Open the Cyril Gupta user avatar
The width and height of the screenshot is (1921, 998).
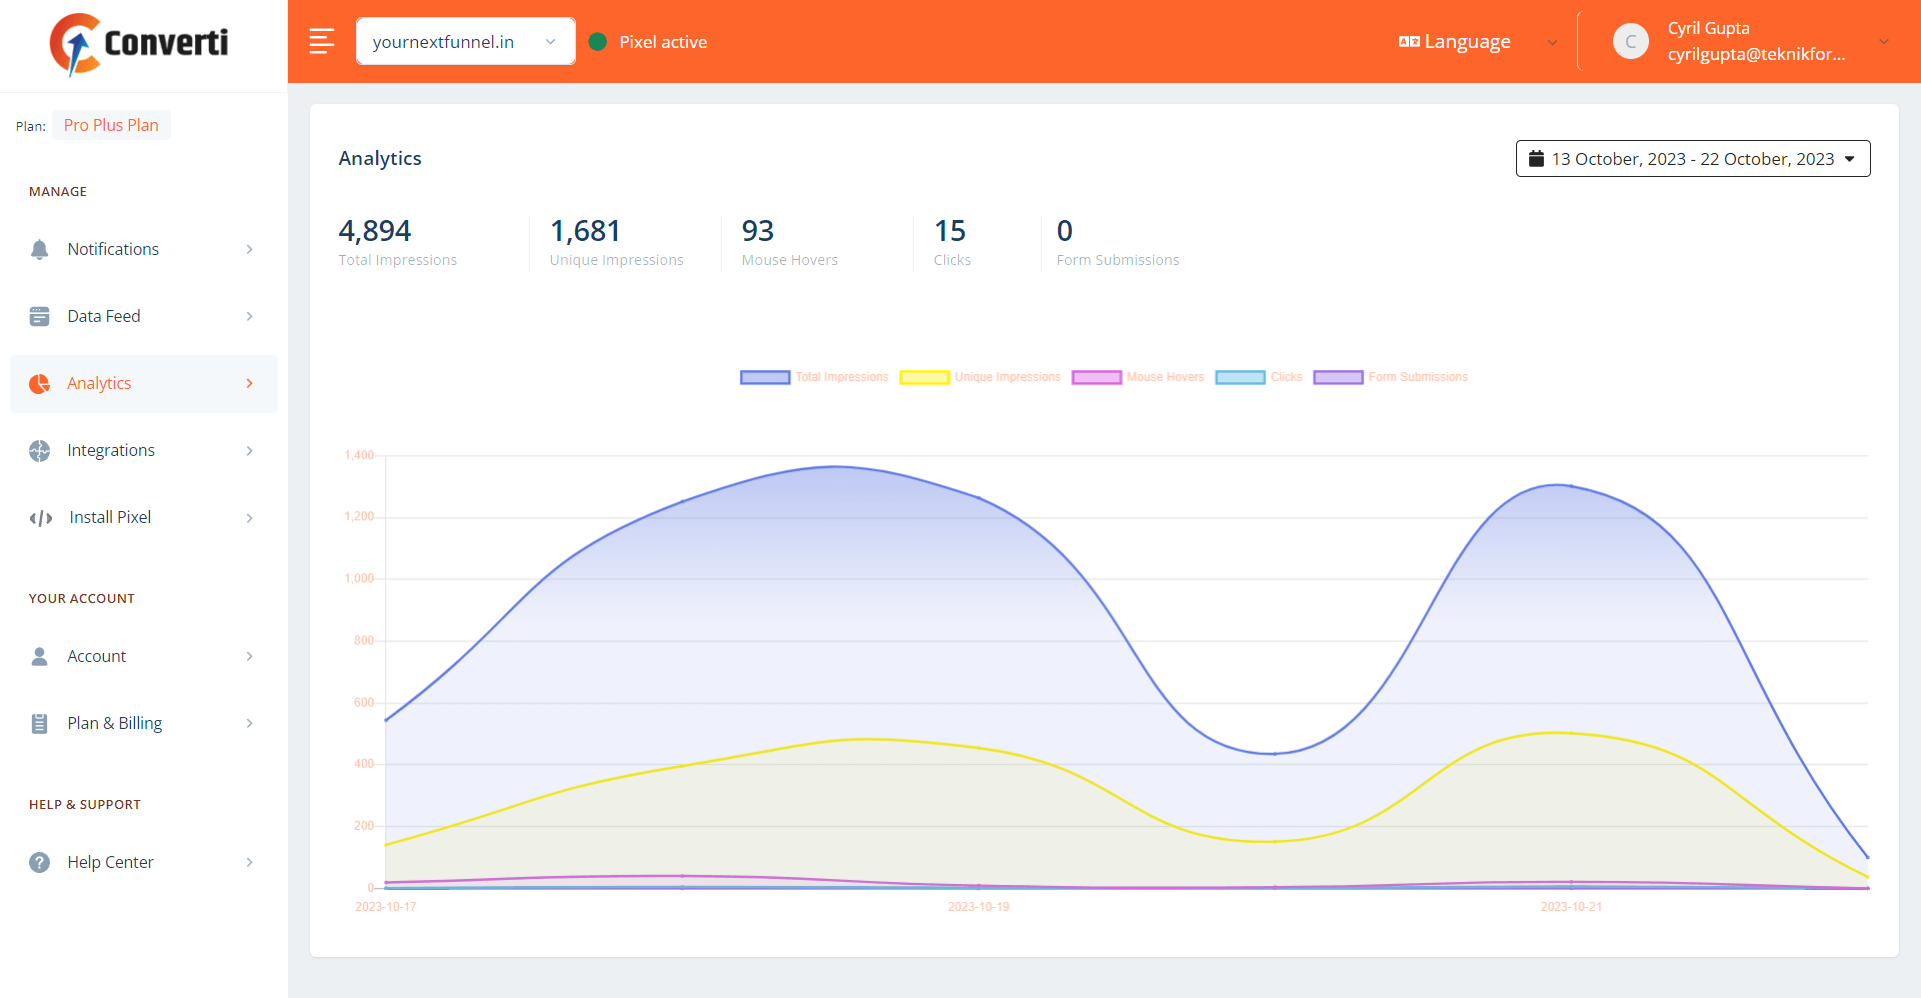click(x=1630, y=41)
